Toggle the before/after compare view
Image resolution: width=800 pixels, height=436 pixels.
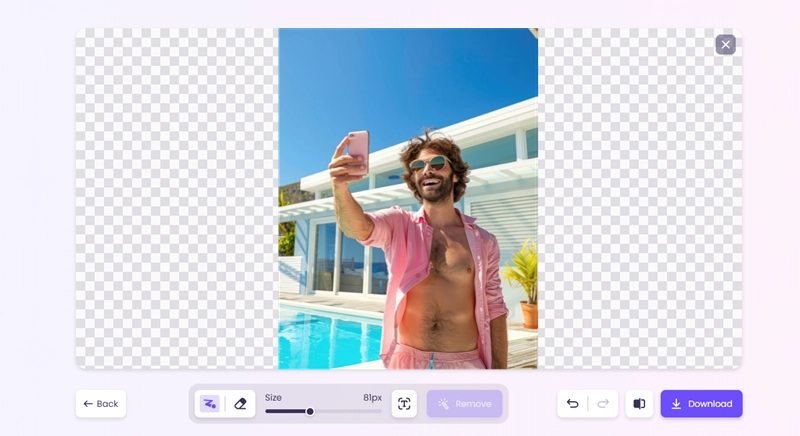click(x=639, y=404)
